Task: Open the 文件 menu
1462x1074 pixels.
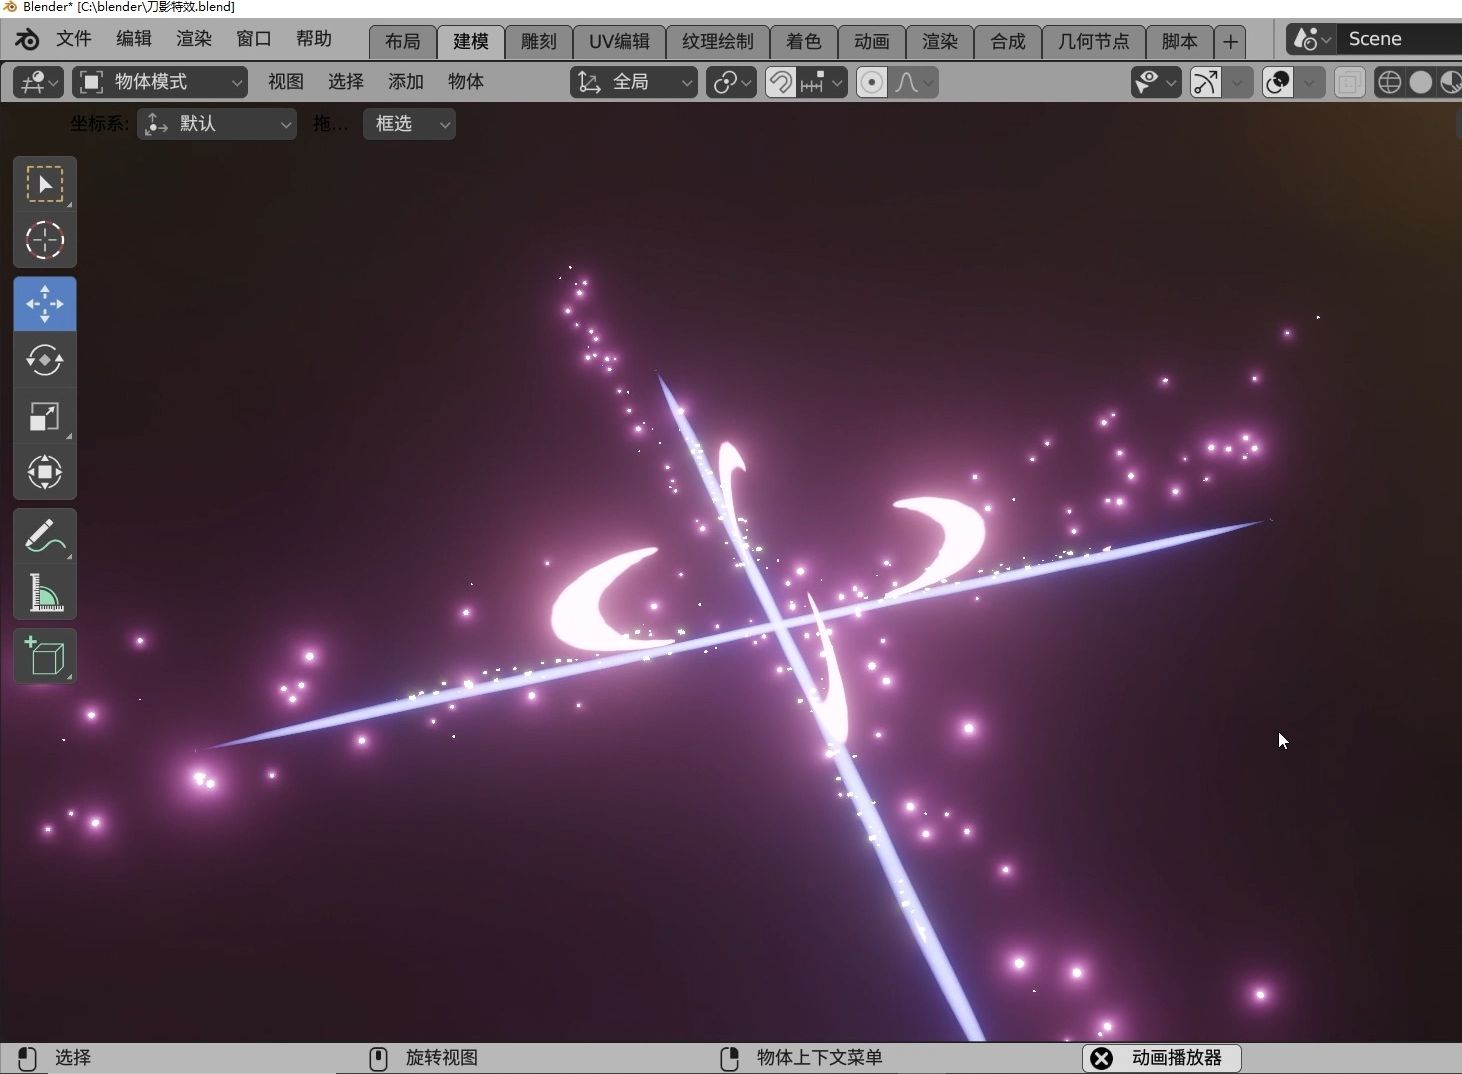Action: (x=74, y=39)
